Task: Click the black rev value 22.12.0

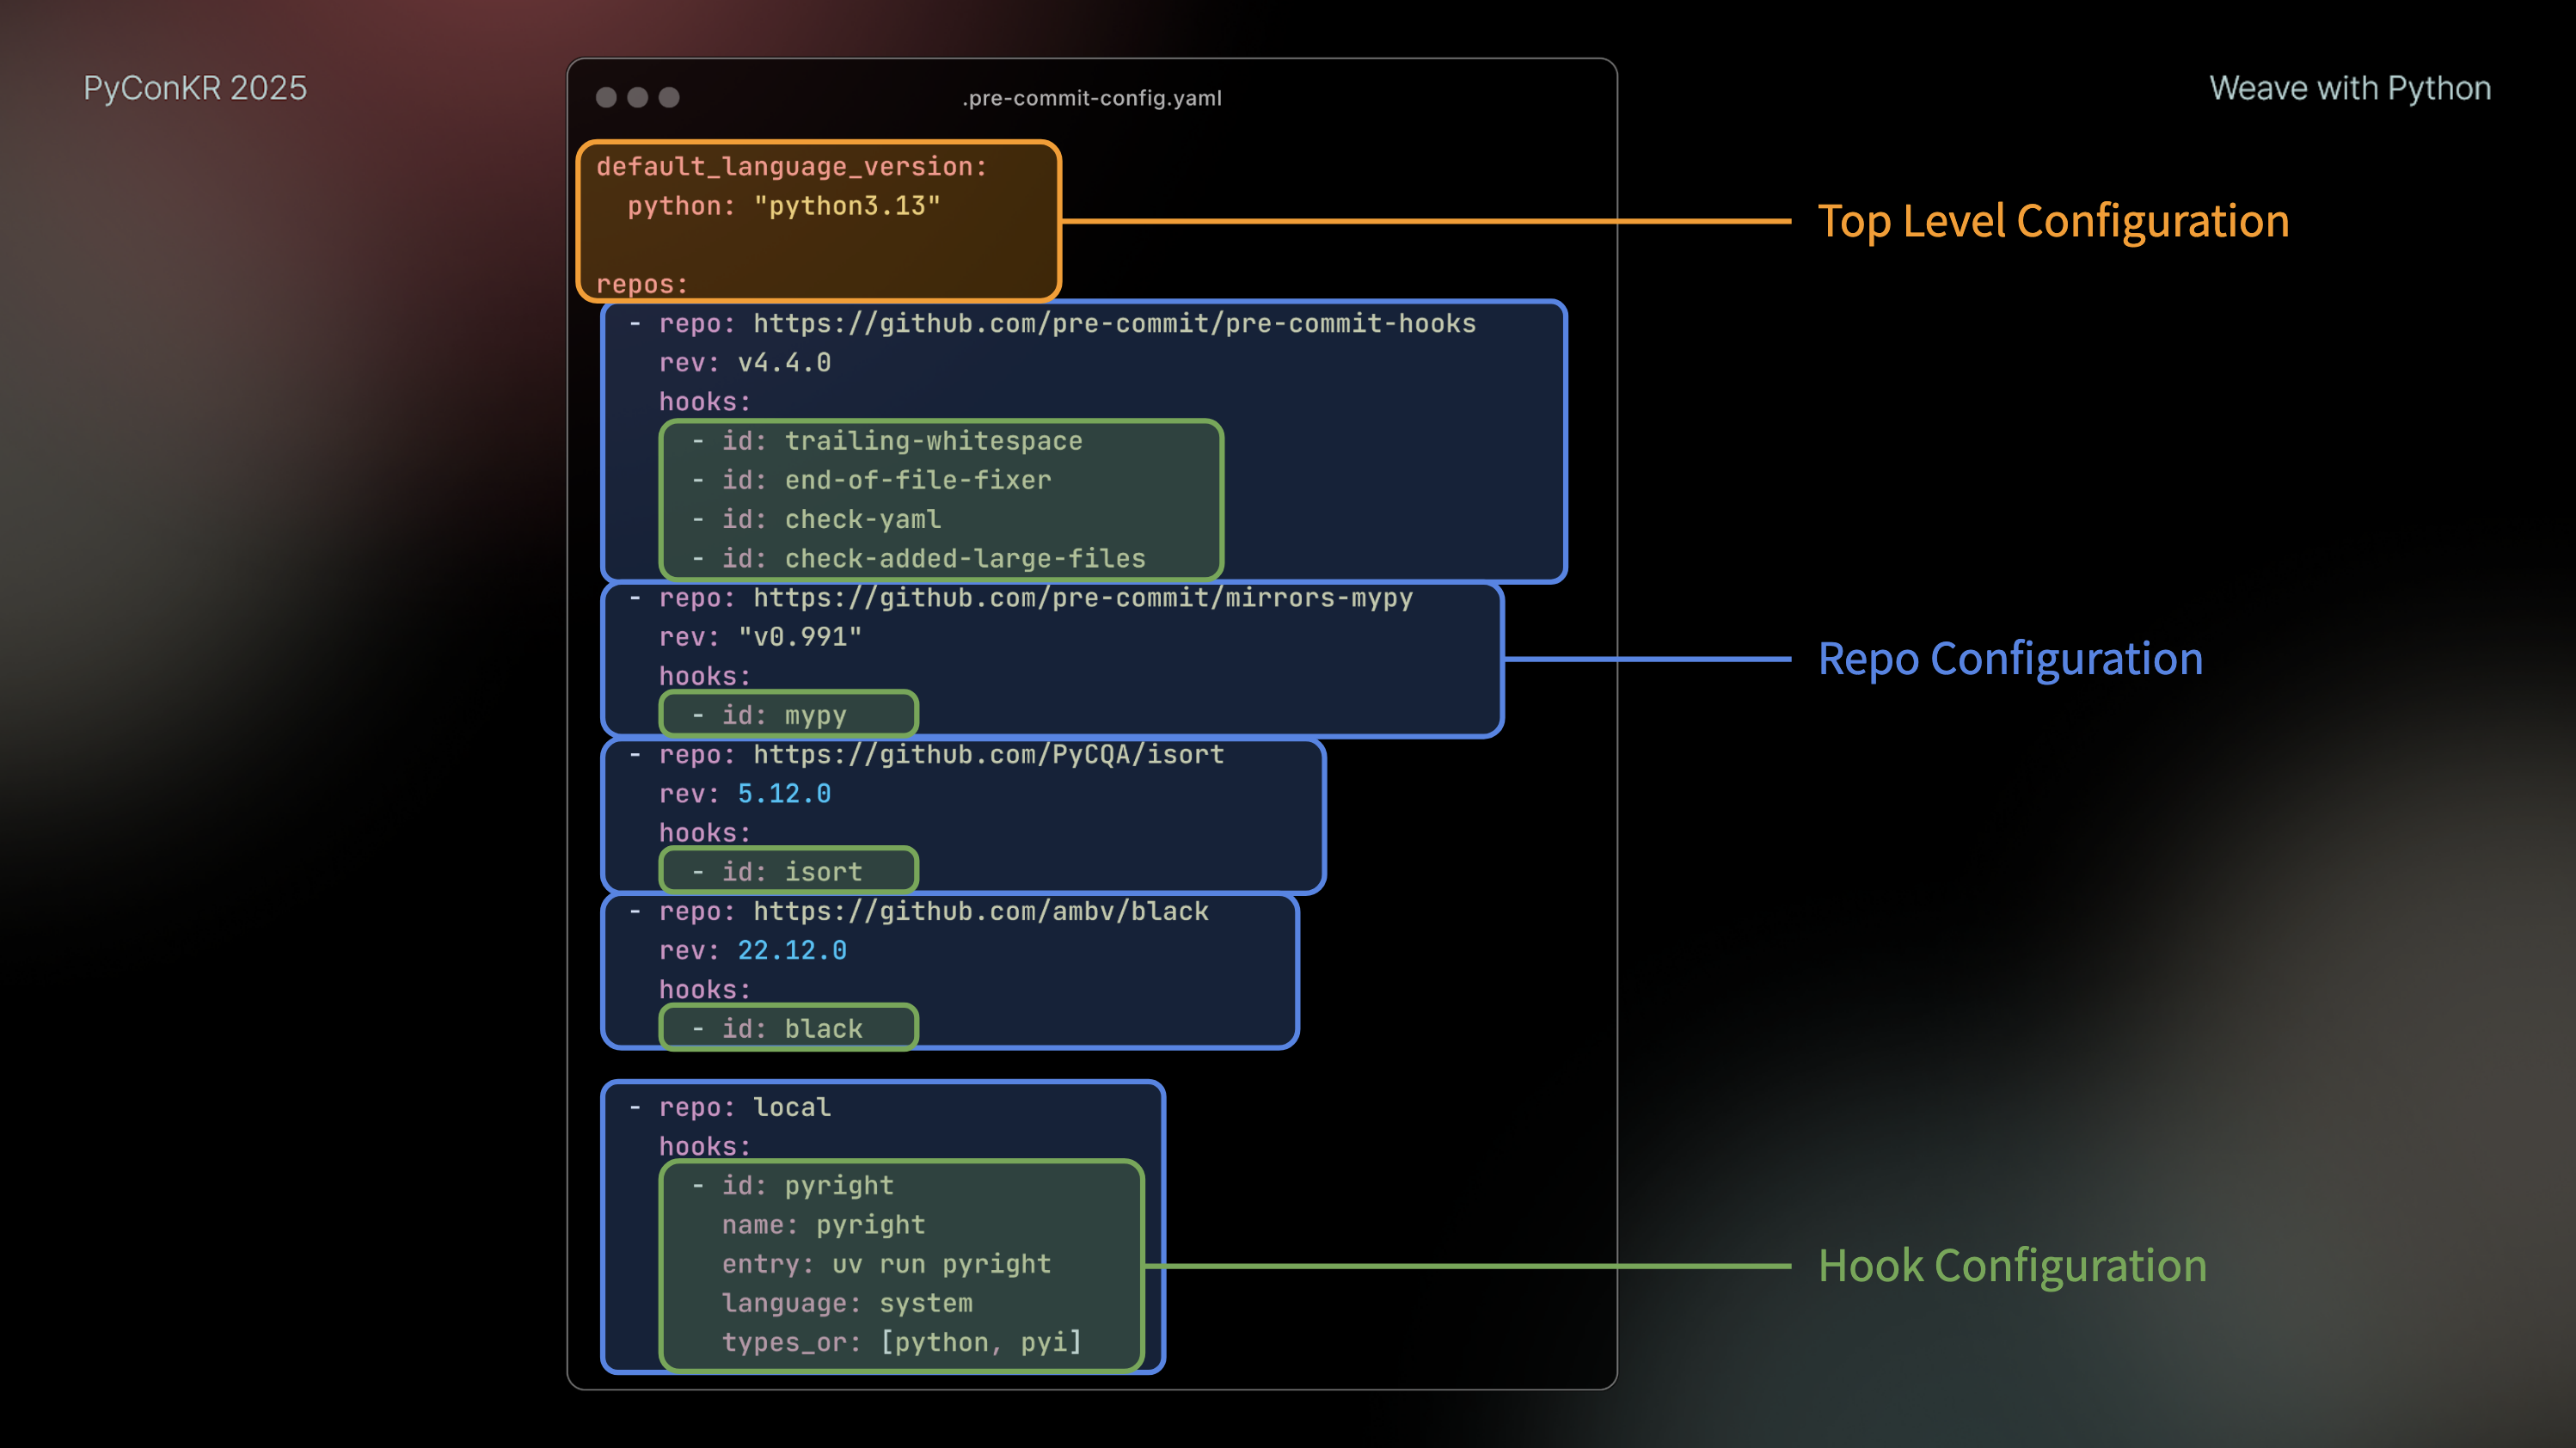Action: coord(792,950)
